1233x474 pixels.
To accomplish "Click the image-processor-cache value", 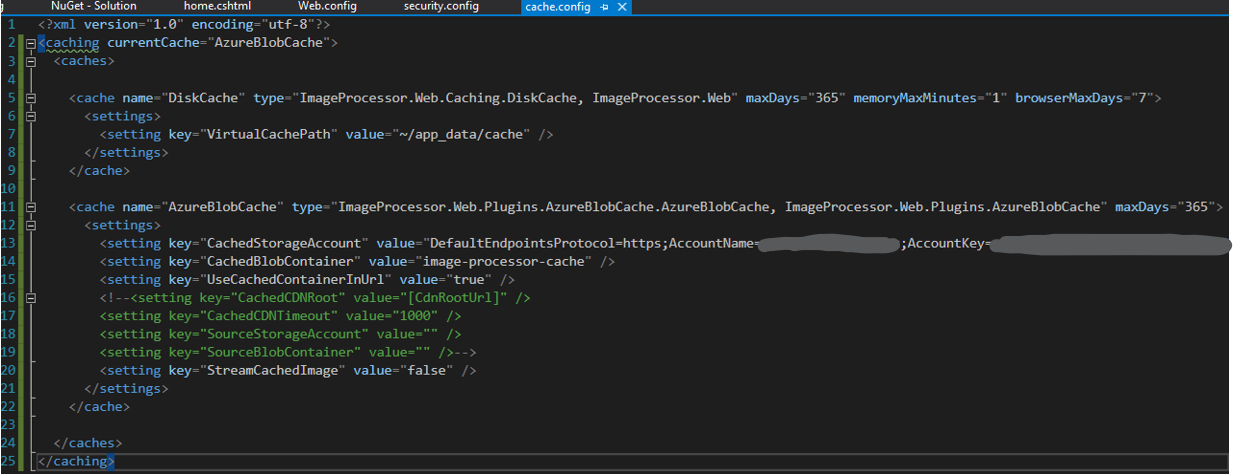I will 503,261.
